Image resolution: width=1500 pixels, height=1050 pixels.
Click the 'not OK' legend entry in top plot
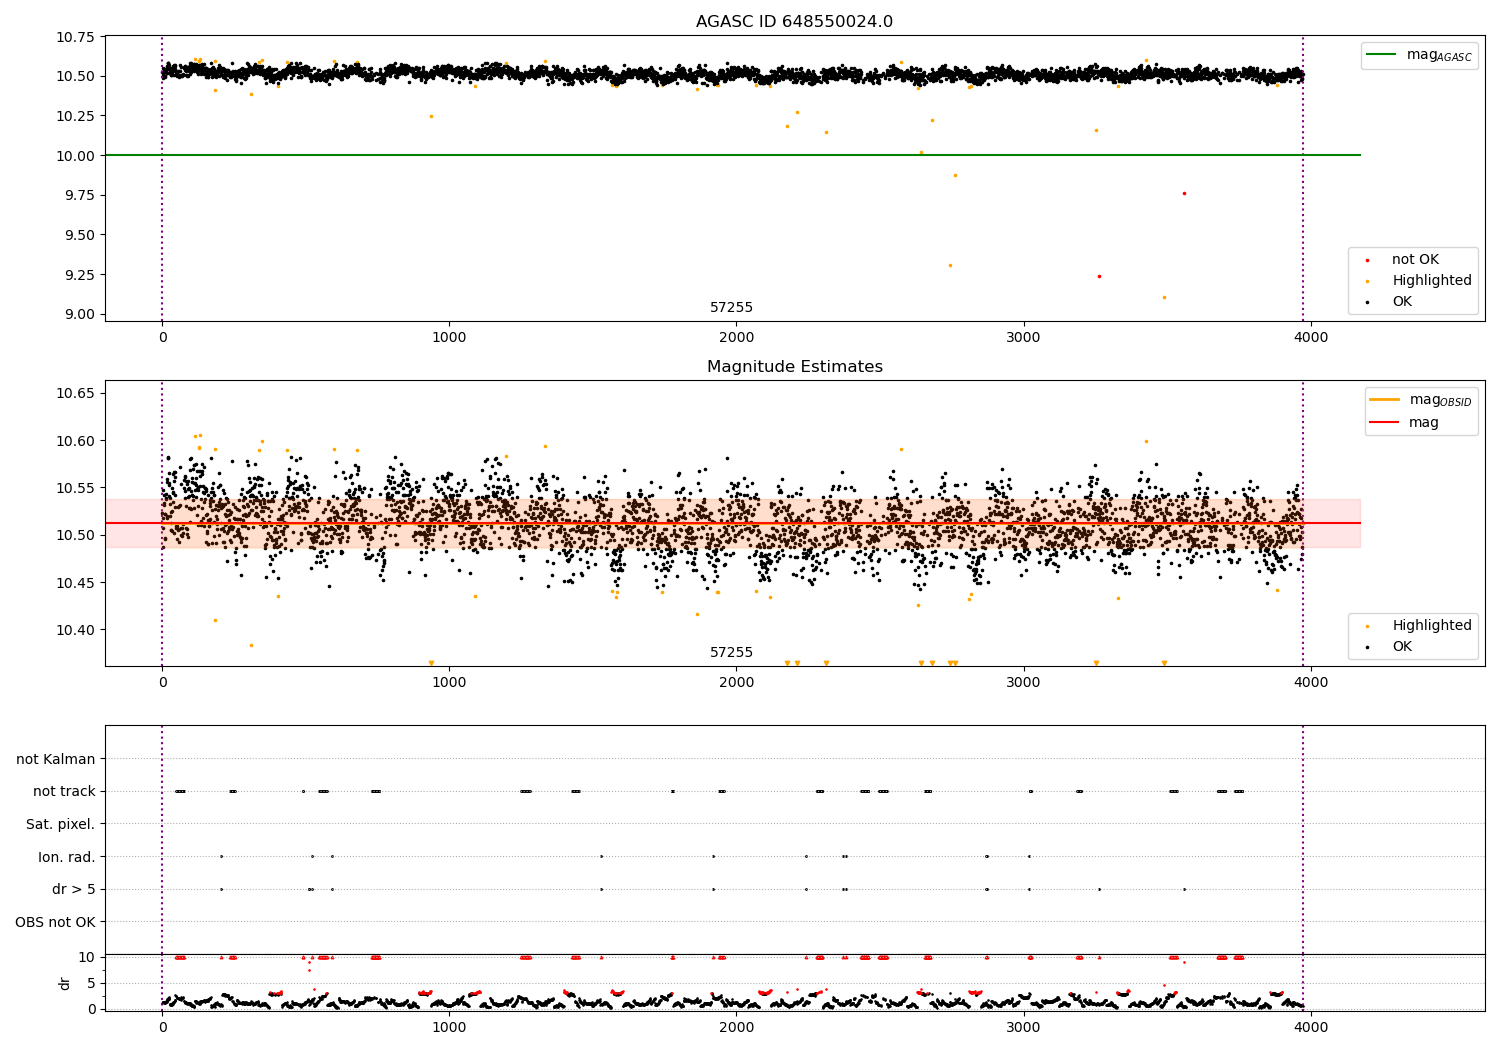(x=1415, y=260)
